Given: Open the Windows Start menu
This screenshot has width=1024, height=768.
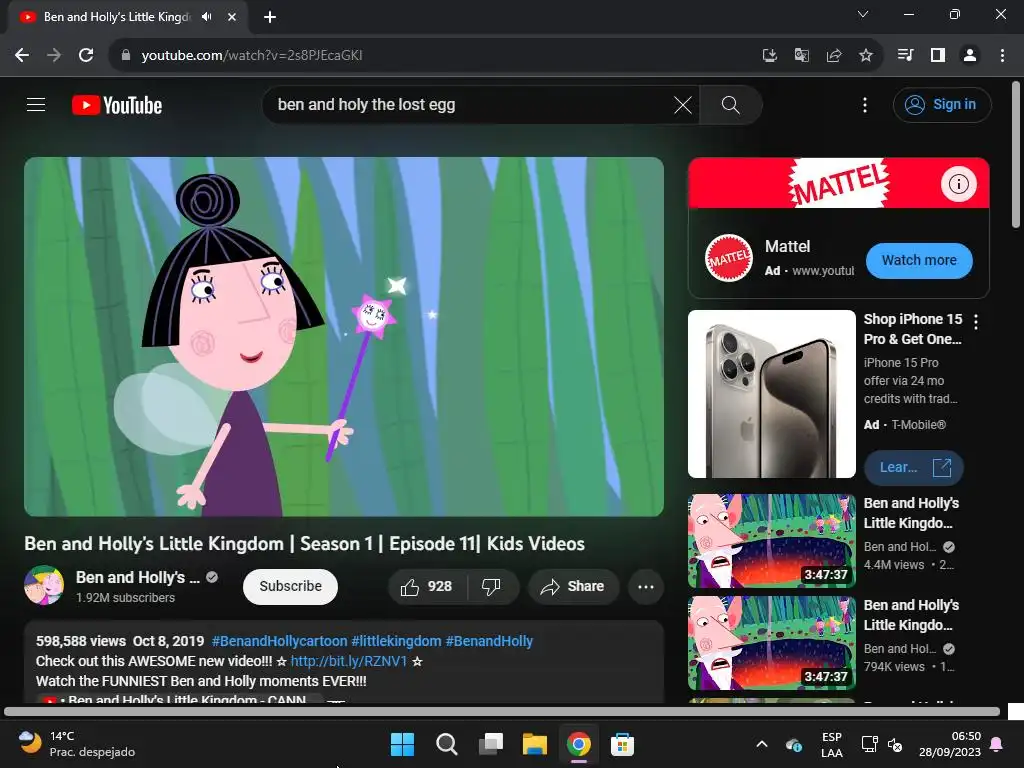Looking at the screenshot, I should tap(402, 744).
